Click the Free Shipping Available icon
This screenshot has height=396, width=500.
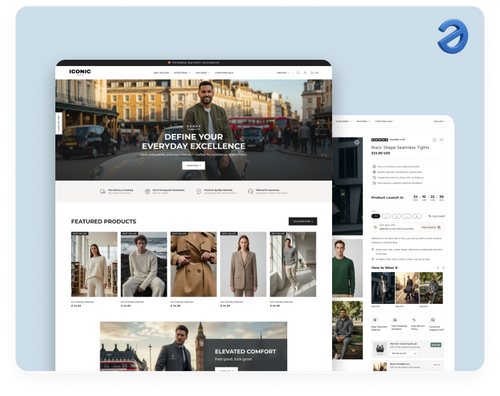(395, 320)
